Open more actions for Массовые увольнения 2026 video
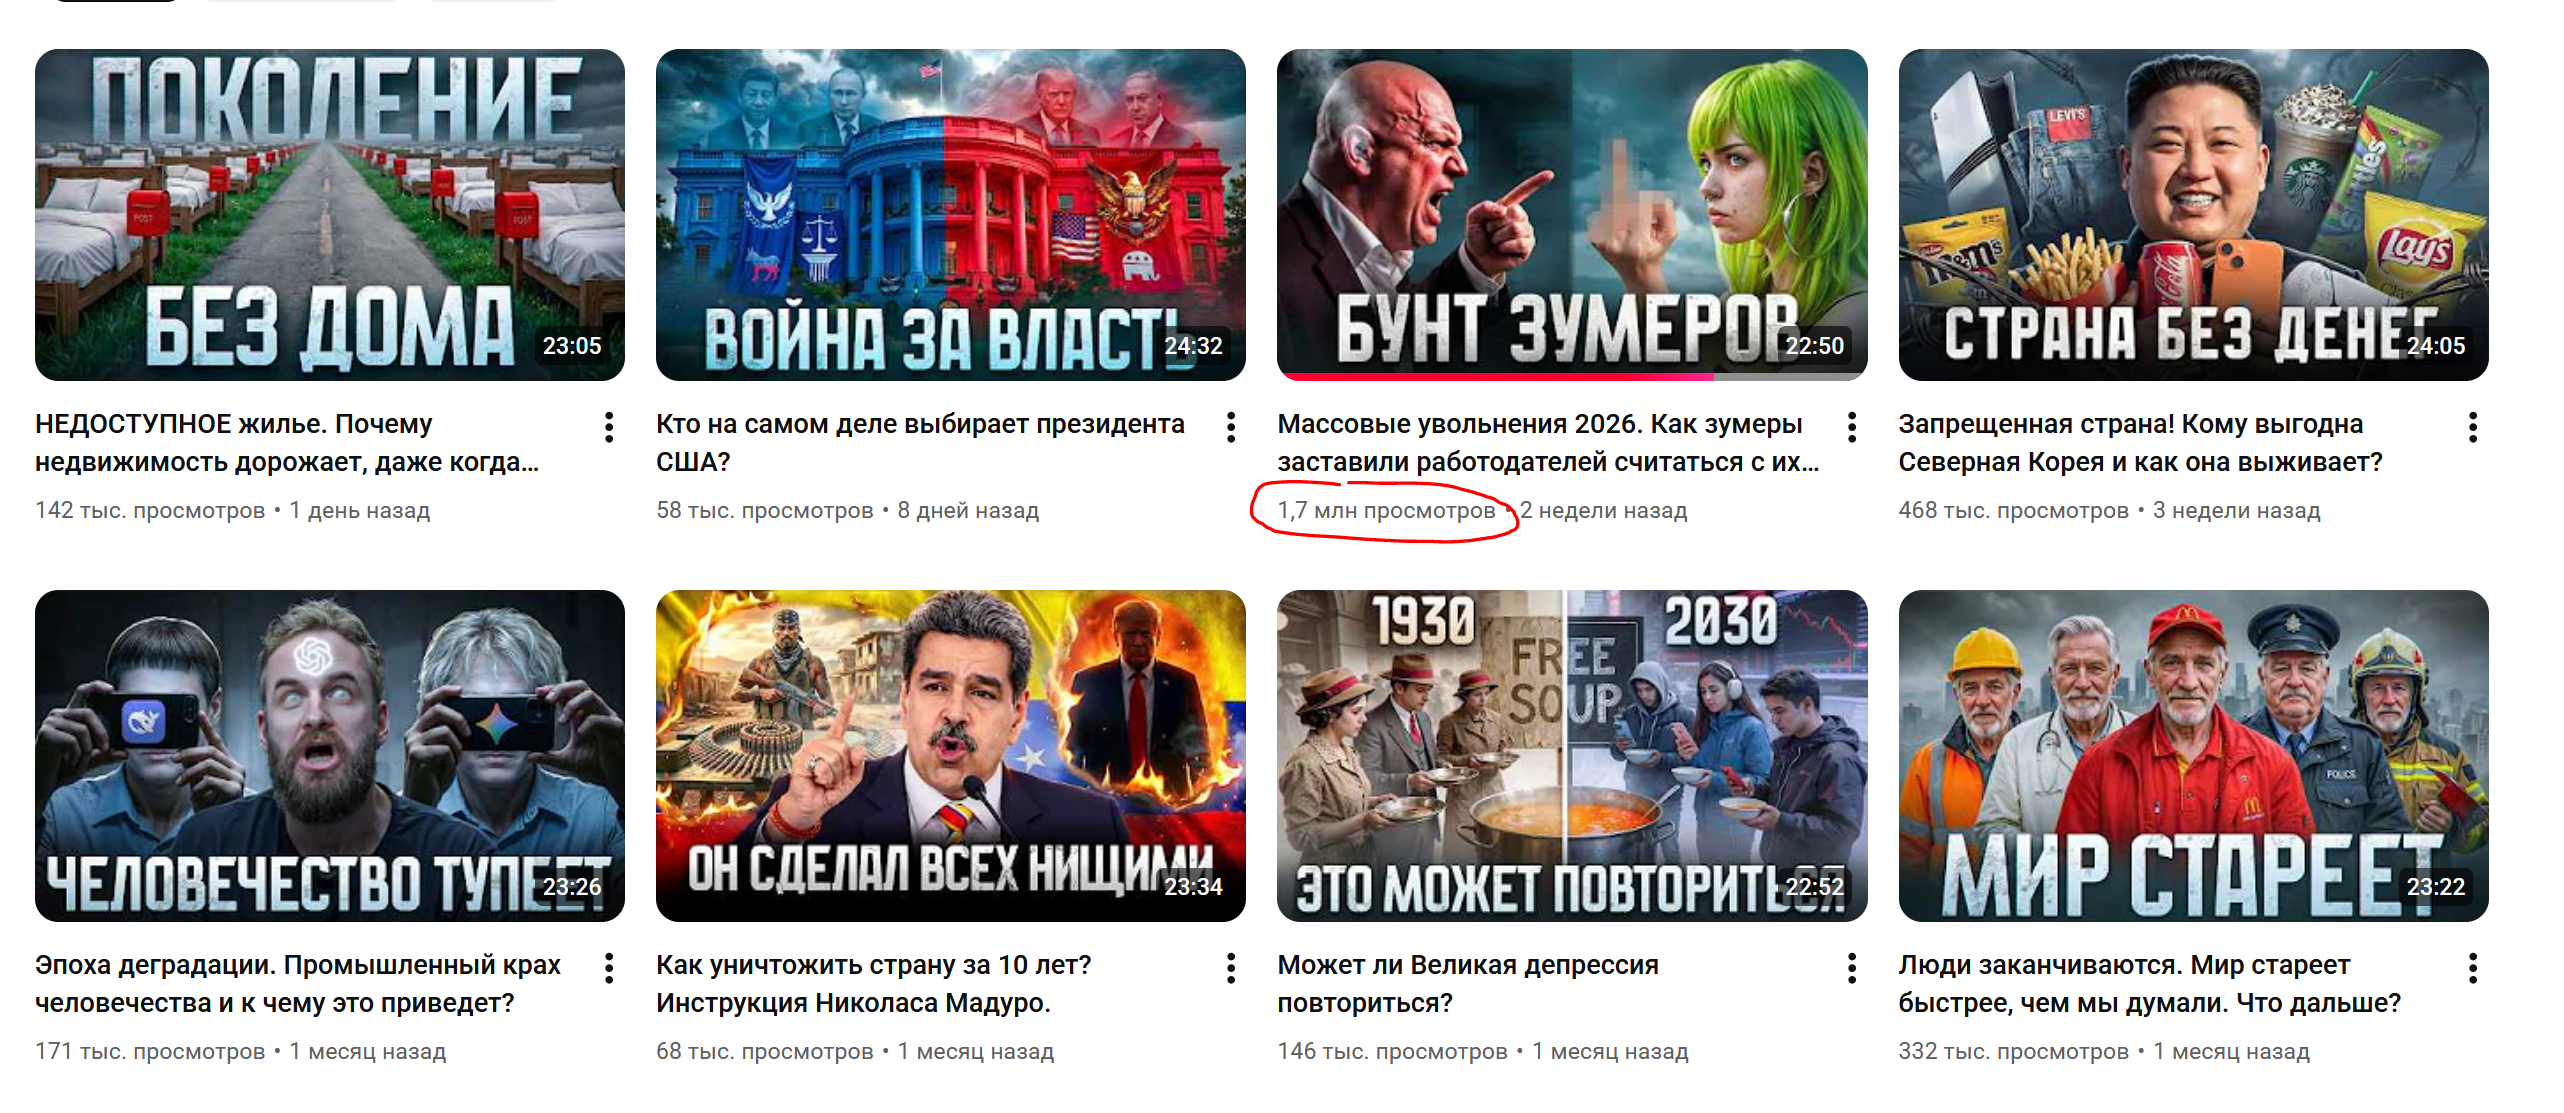2564x1113 pixels. point(1852,427)
